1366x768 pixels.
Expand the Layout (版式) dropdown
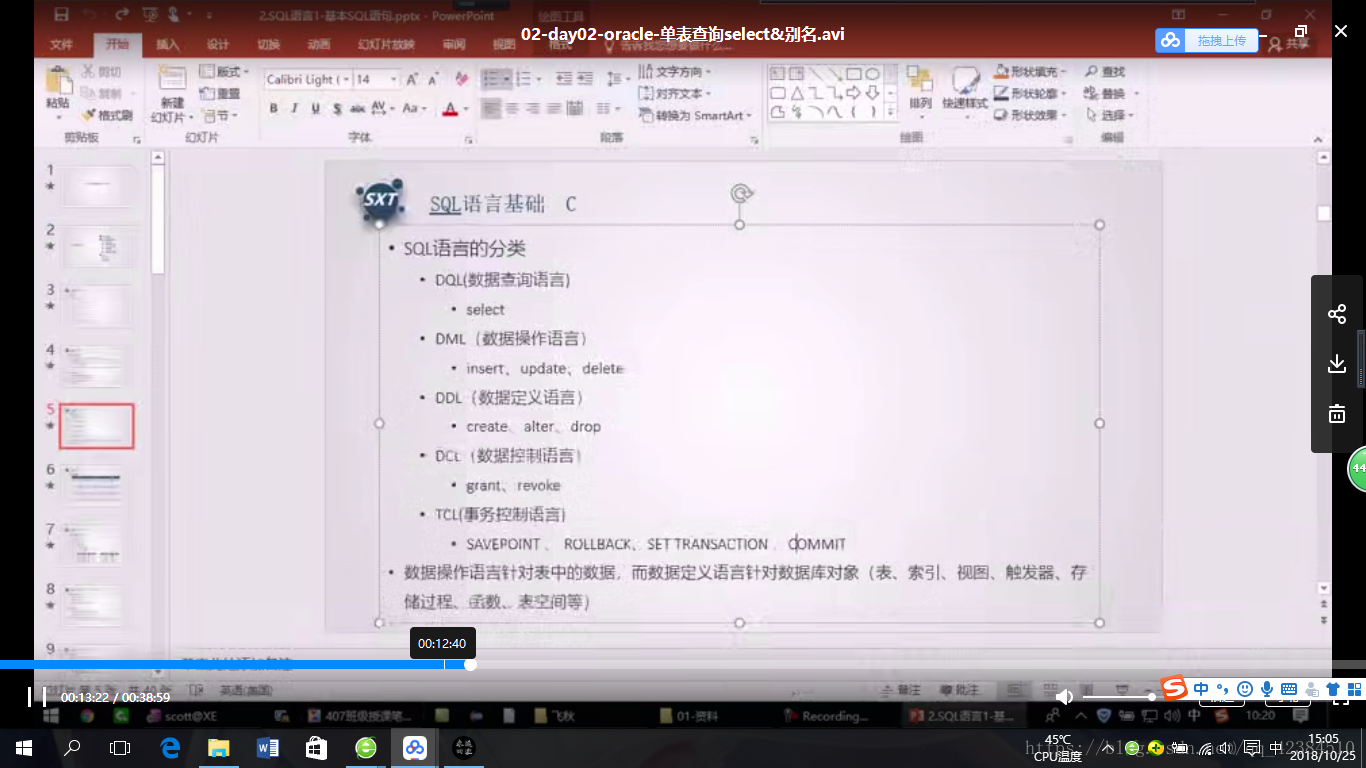[225, 72]
